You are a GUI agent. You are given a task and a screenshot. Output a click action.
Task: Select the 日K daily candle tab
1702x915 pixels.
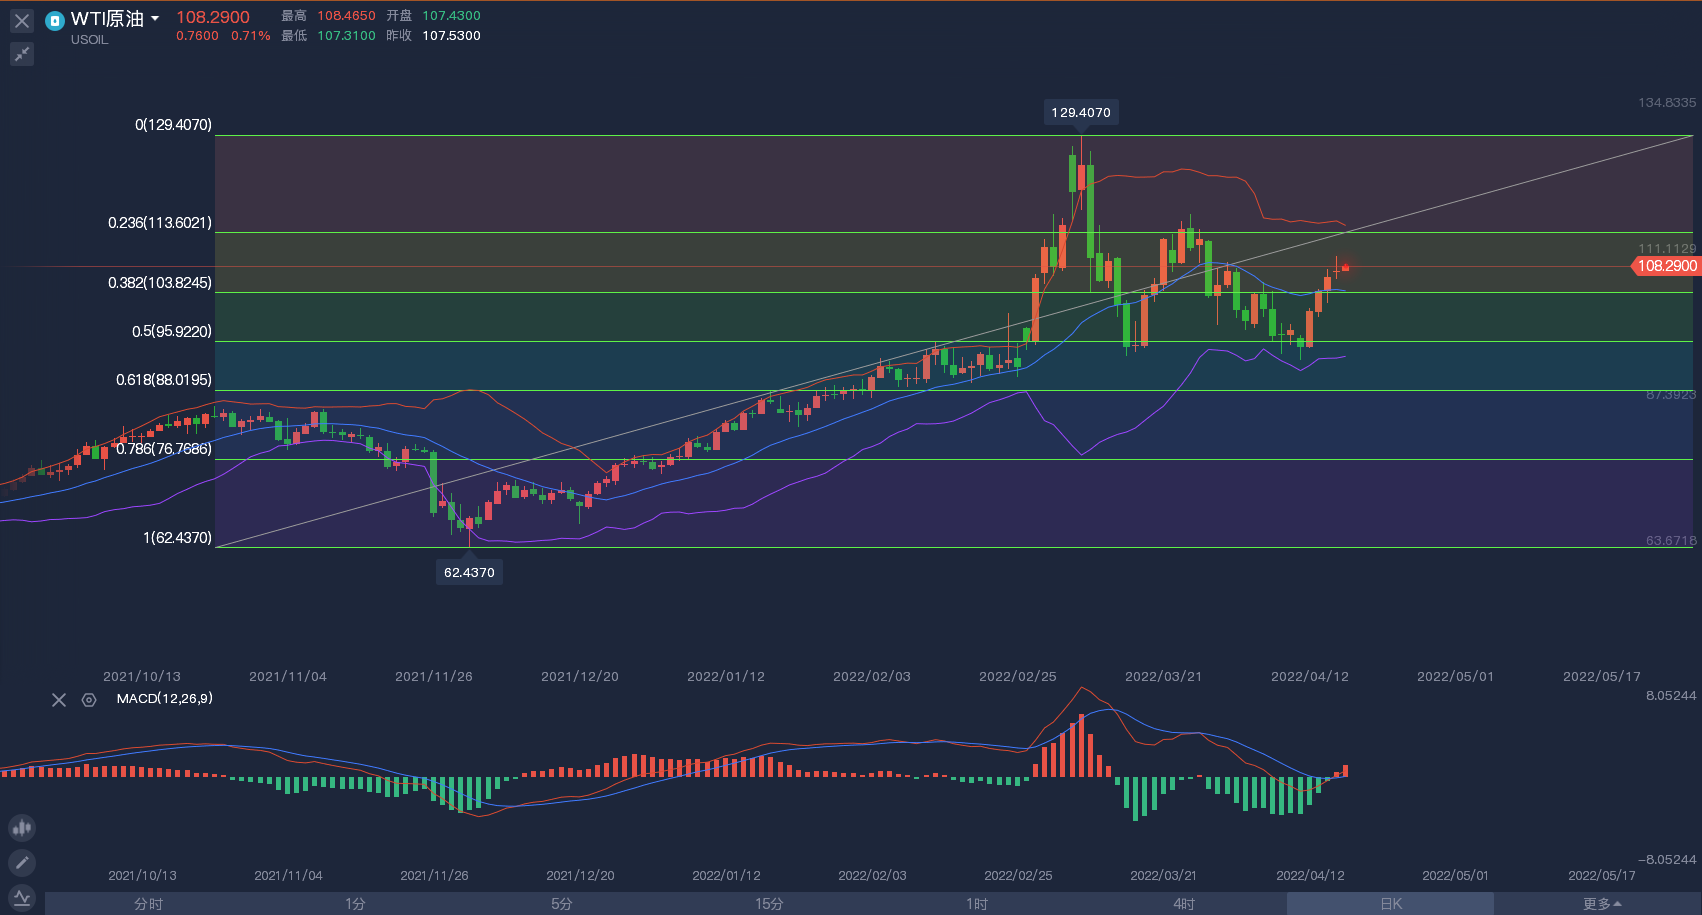(x=1391, y=904)
